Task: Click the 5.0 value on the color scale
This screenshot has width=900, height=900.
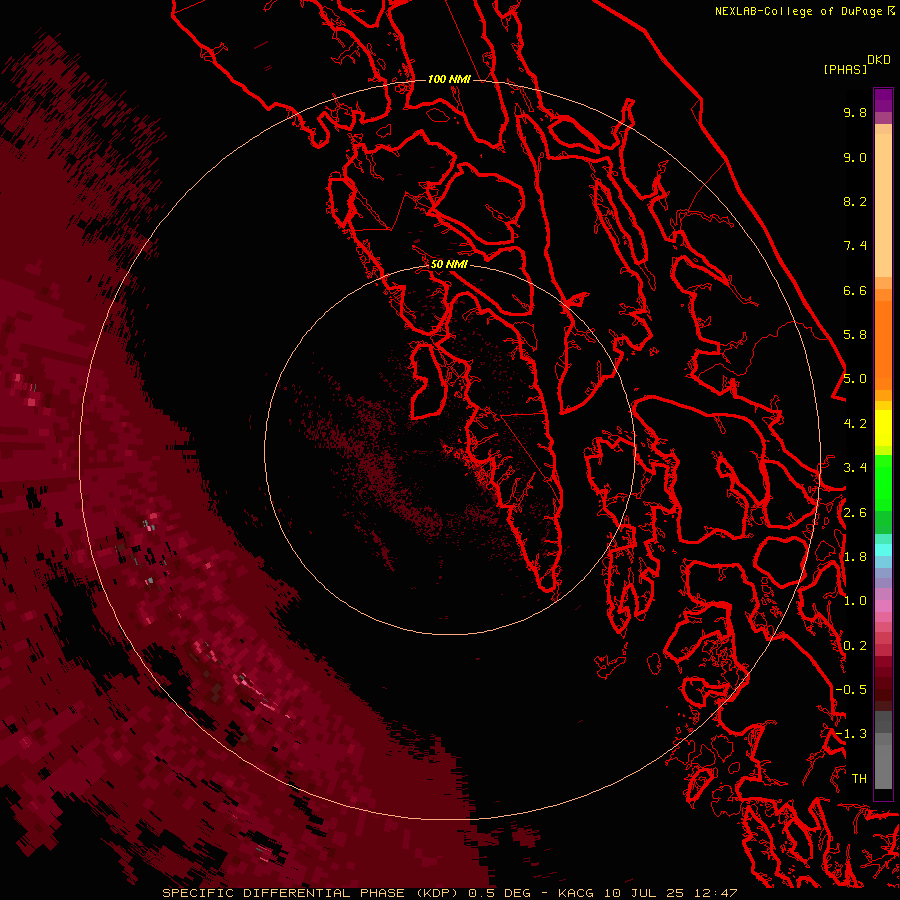Action: pyautogui.click(x=855, y=379)
